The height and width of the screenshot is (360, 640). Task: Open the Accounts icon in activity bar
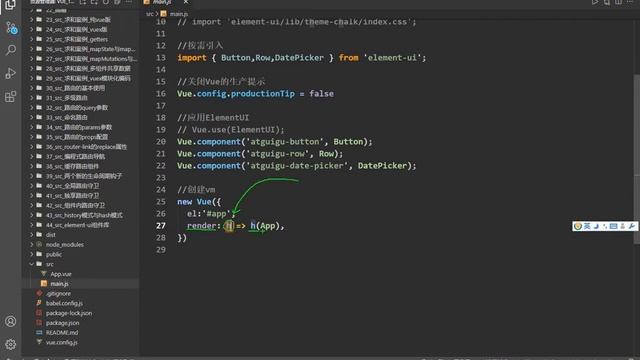point(11,321)
